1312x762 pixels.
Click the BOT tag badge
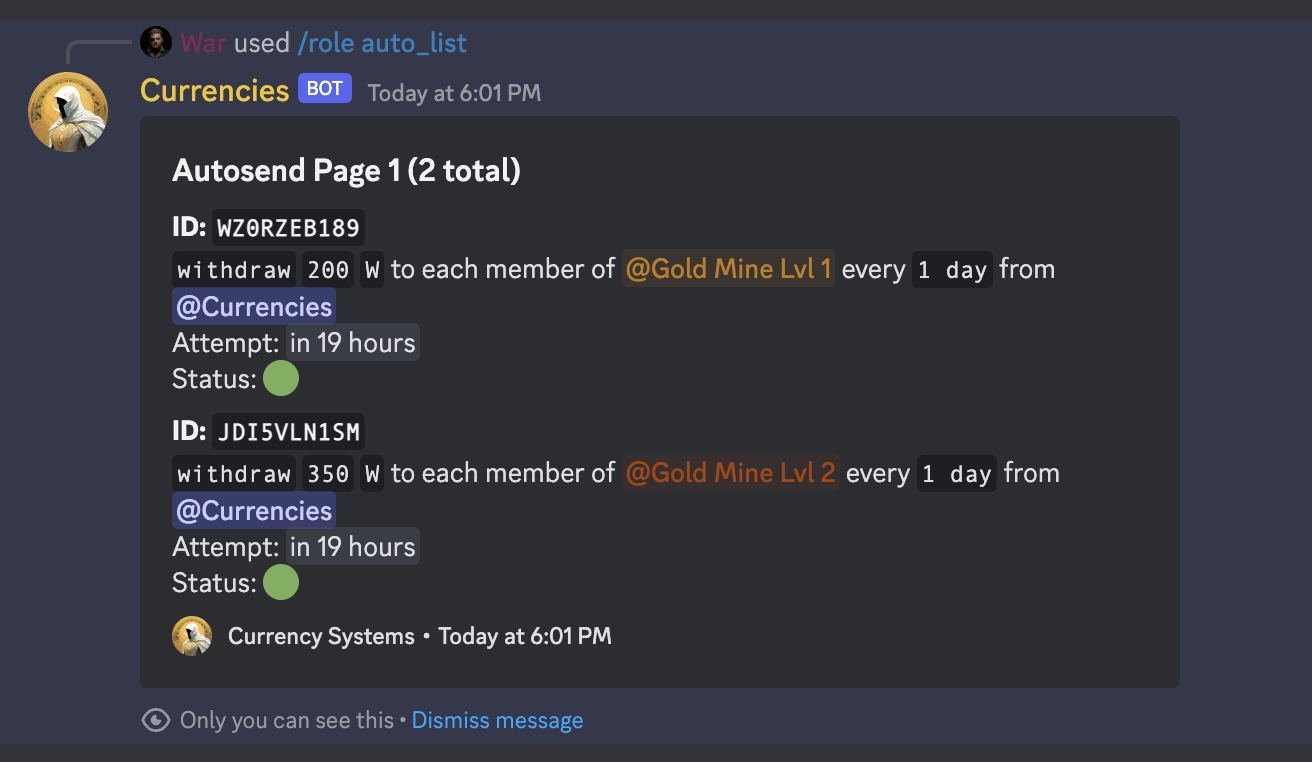pos(324,89)
